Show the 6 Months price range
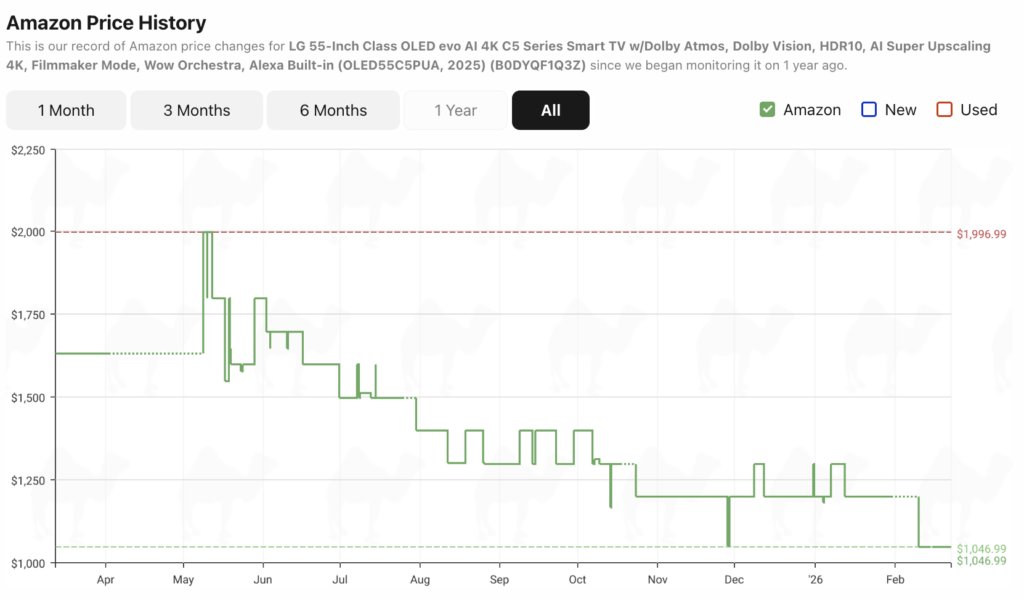This screenshot has height=601, width=1024. point(333,110)
